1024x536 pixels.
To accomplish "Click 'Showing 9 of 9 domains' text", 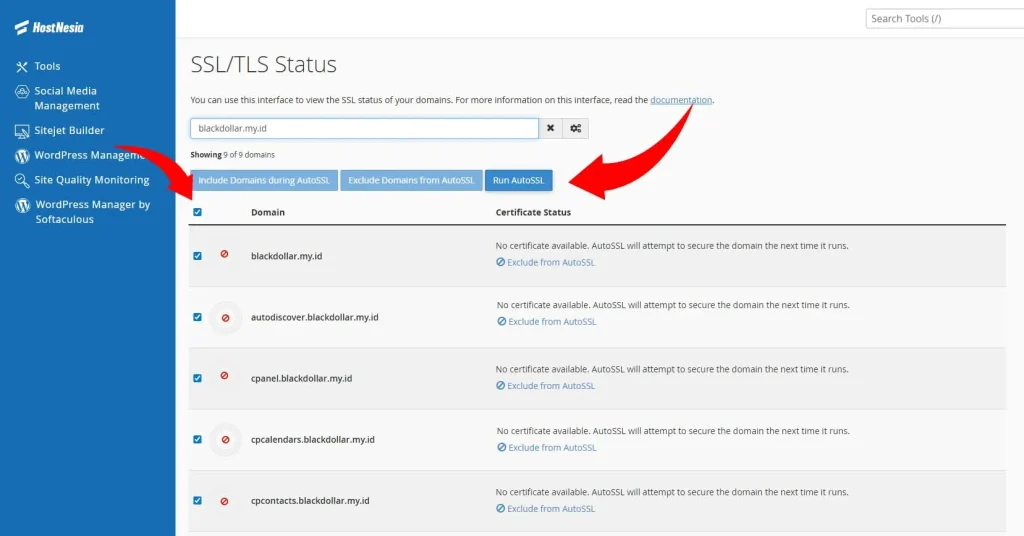I will 232,155.
